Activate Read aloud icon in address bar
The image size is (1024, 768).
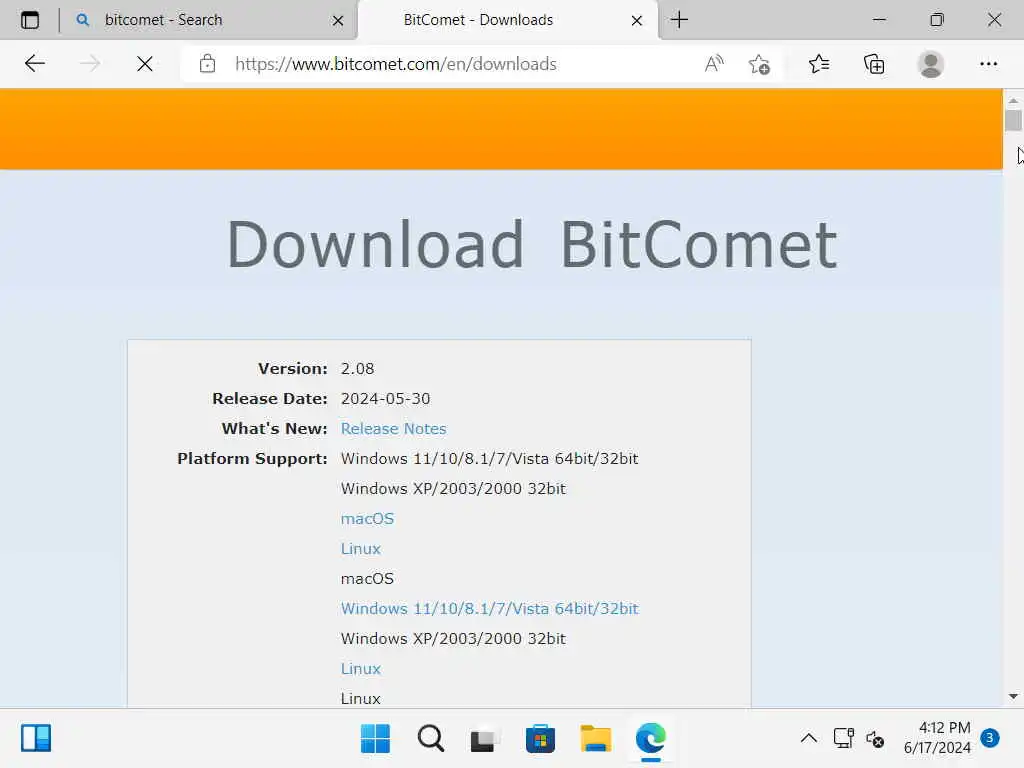click(714, 64)
